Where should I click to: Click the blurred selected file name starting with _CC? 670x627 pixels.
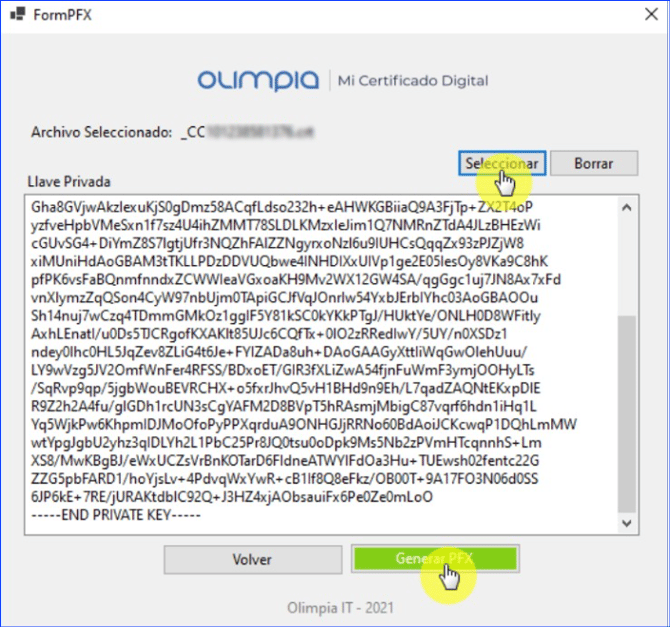pos(247,132)
